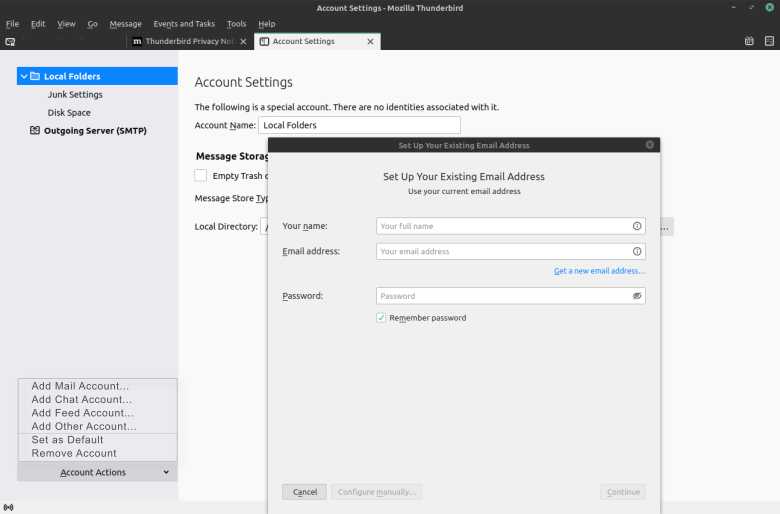Click the info icon in Your name field
This screenshot has width=780, height=514.
pos(637,226)
